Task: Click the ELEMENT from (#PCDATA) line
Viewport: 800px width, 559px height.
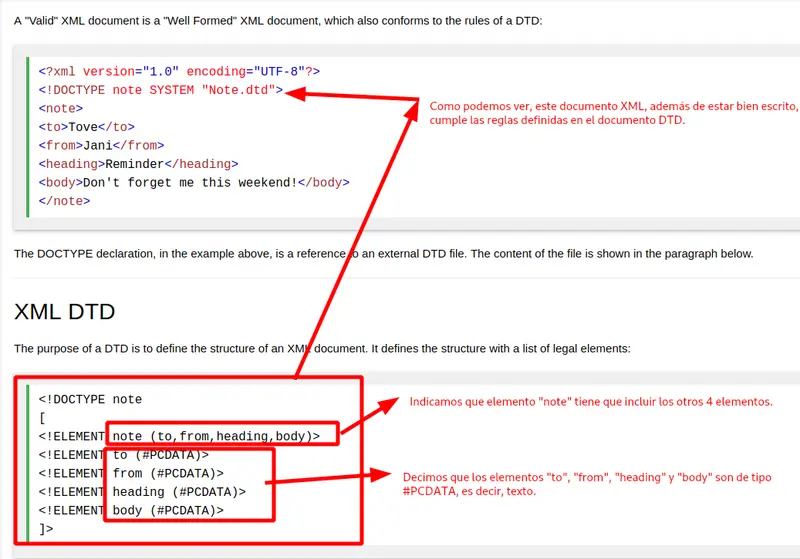Action: [131, 473]
